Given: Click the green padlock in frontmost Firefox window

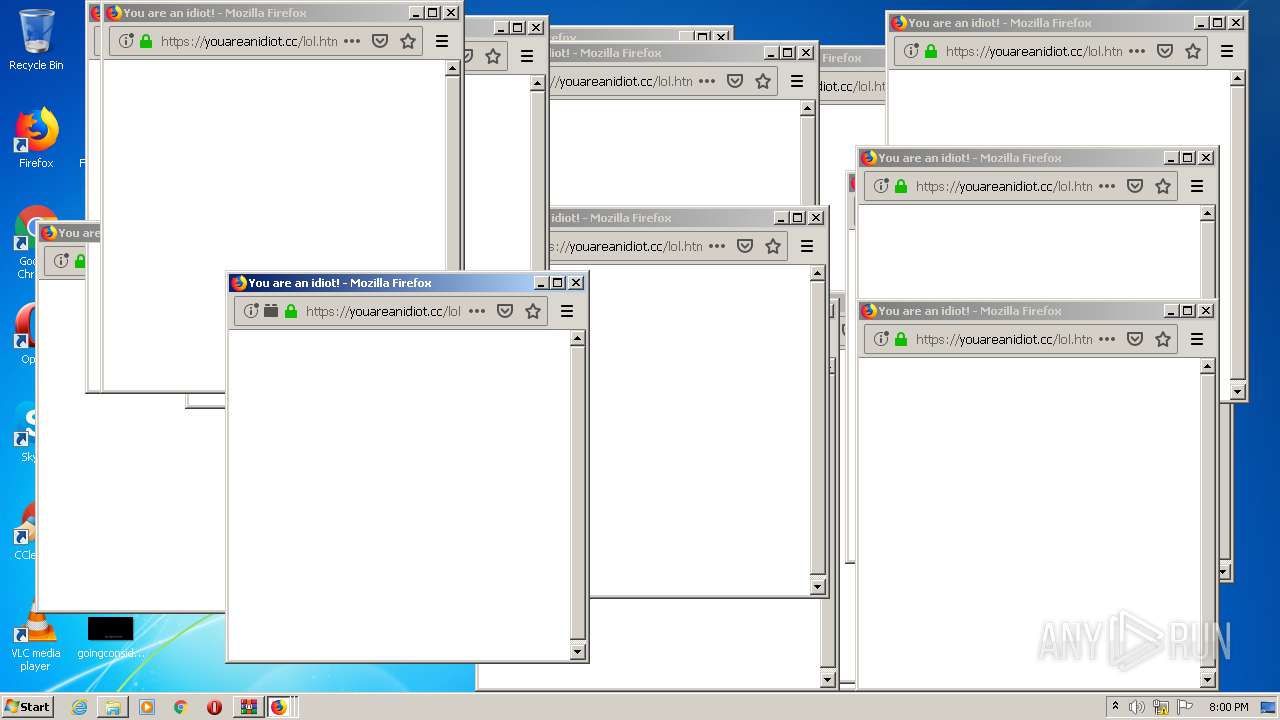Looking at the screenshot, I should 291,311.
